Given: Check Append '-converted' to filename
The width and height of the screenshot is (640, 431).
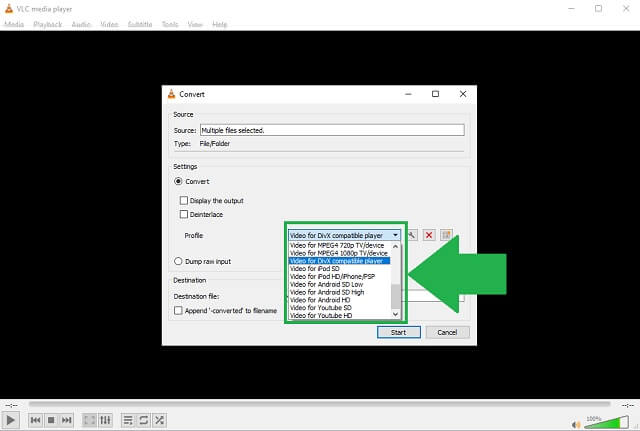Looking at the screenshot, I should (x=178, y=311).
